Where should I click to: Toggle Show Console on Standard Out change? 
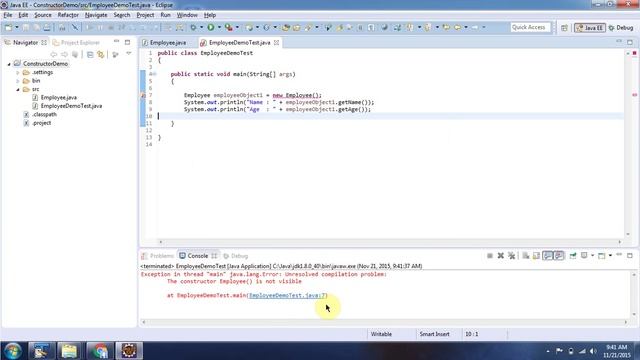pos(548,256)
